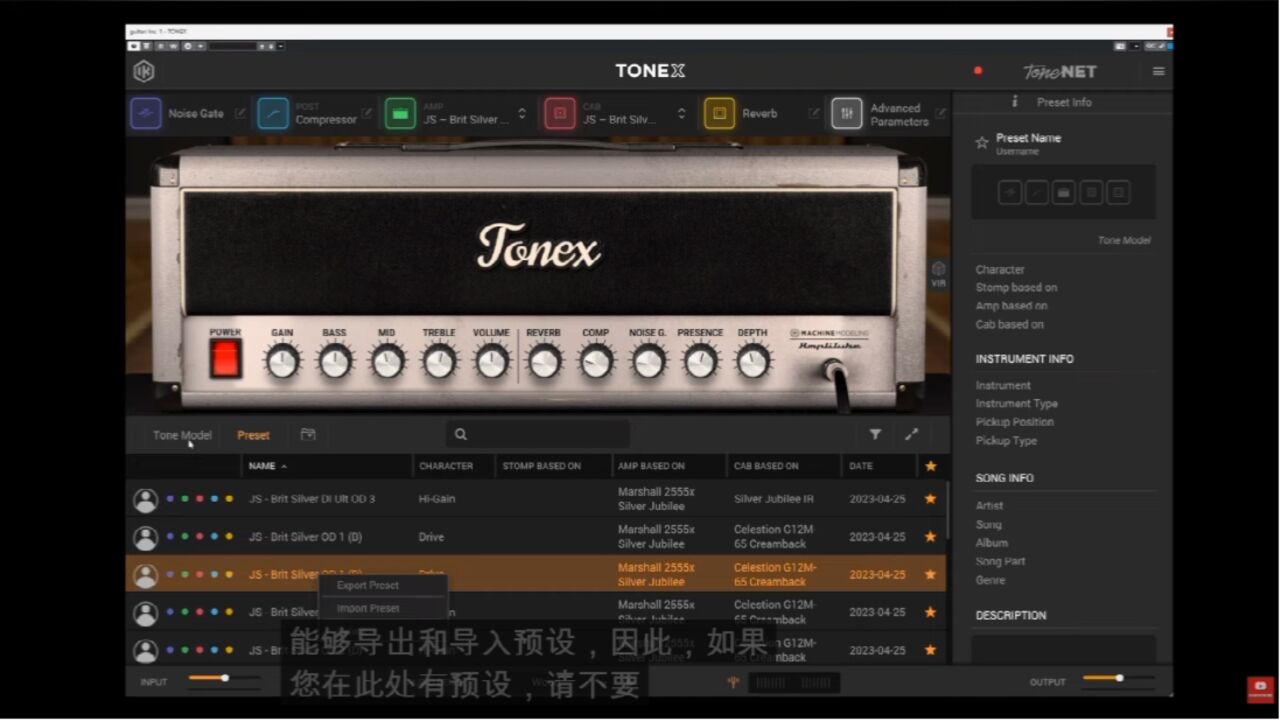Toggle the red CAB module icon

(560, 113)
